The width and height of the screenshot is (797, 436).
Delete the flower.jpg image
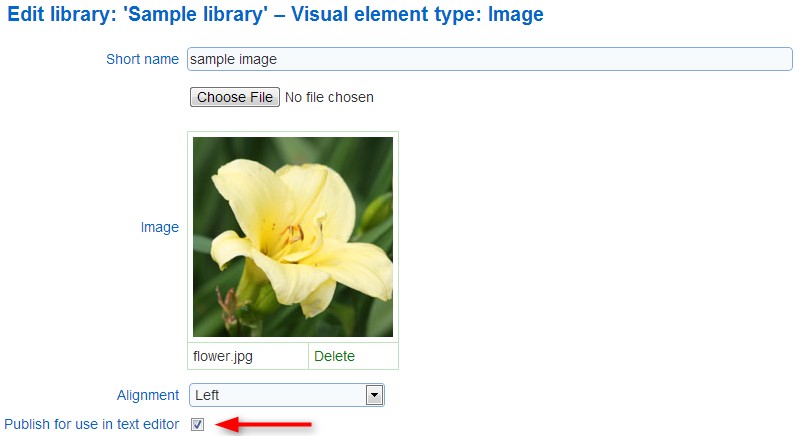pos(334,356)
